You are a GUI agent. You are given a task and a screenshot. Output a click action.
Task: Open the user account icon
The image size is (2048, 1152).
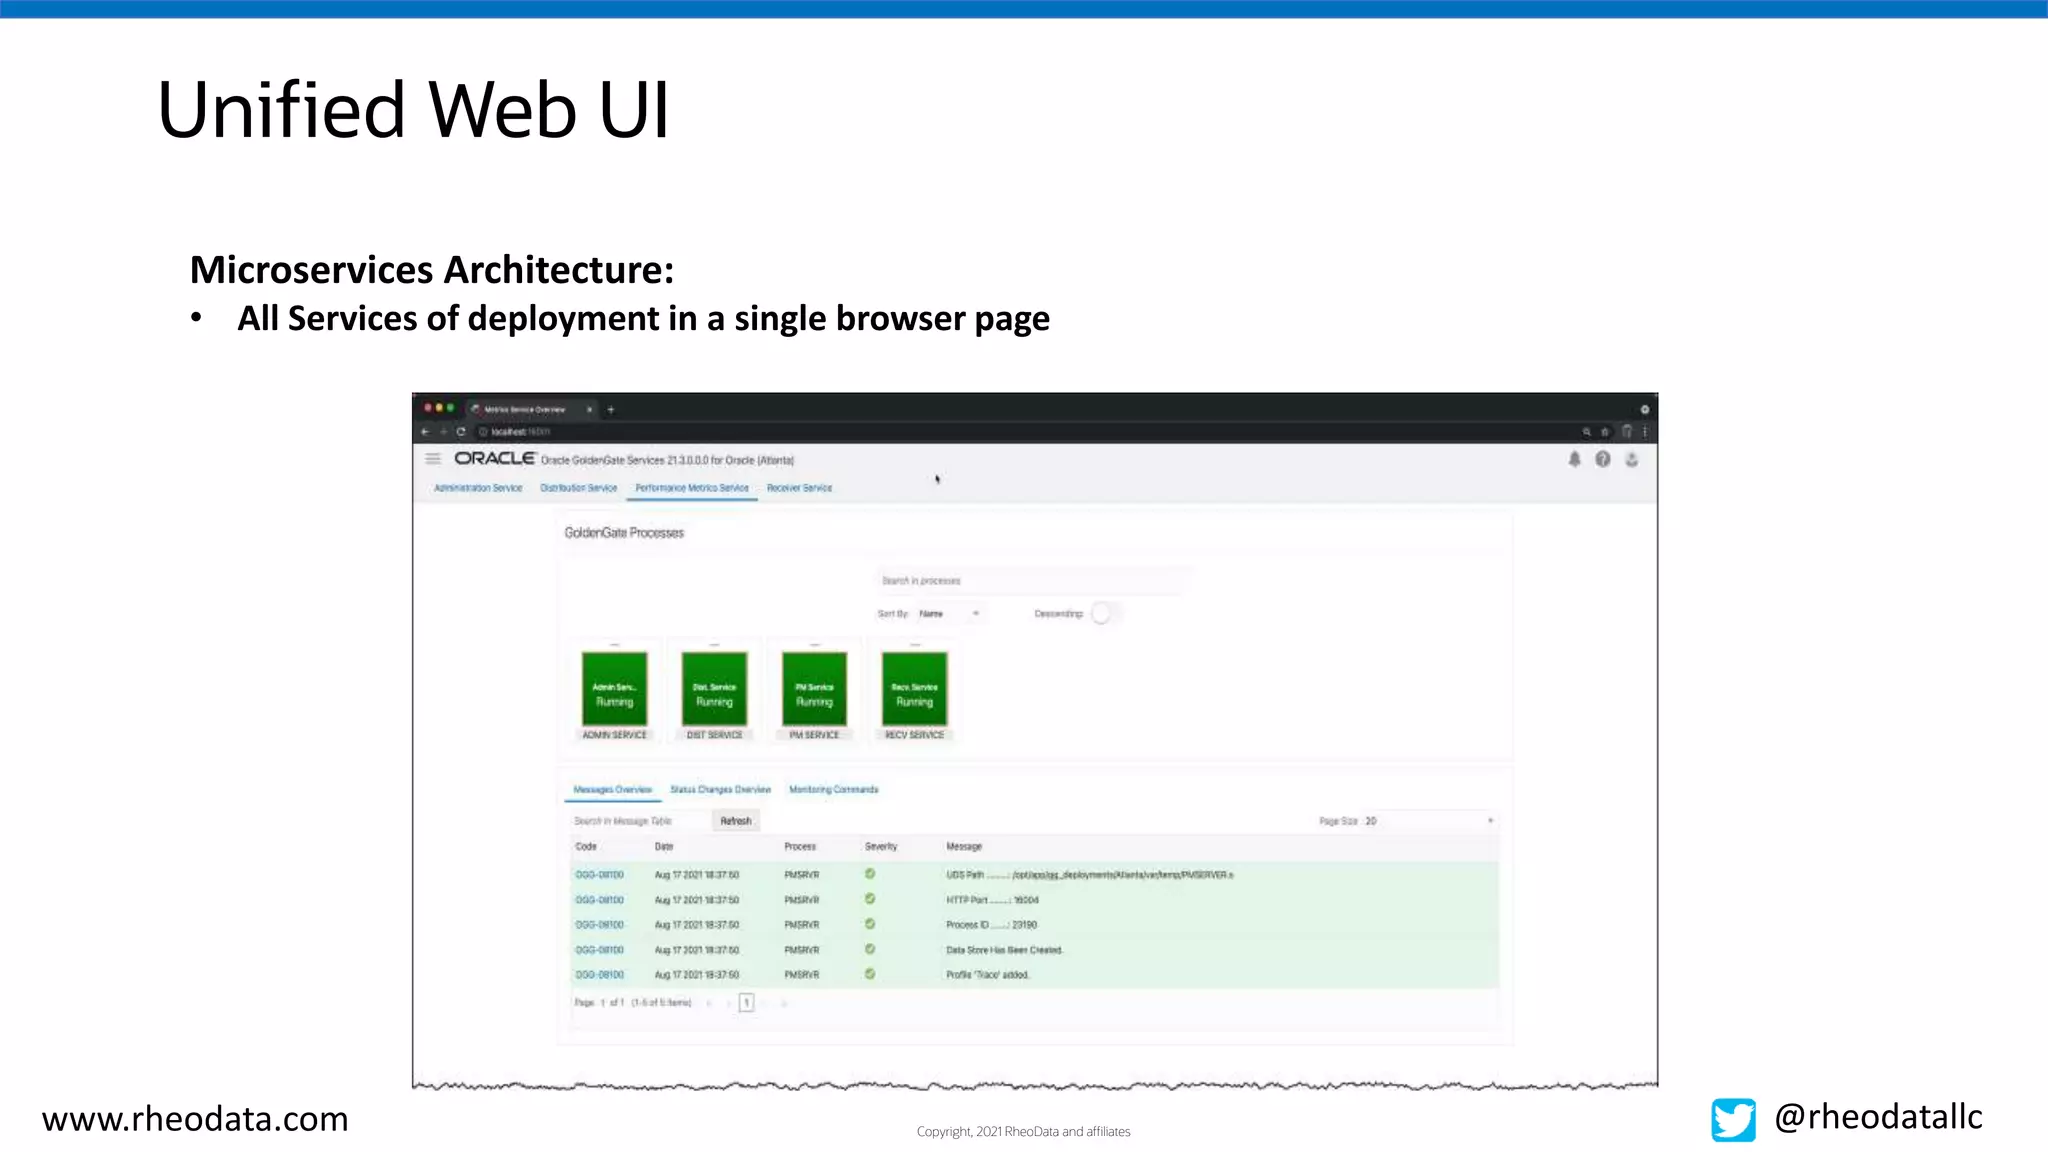point(1631,459)
